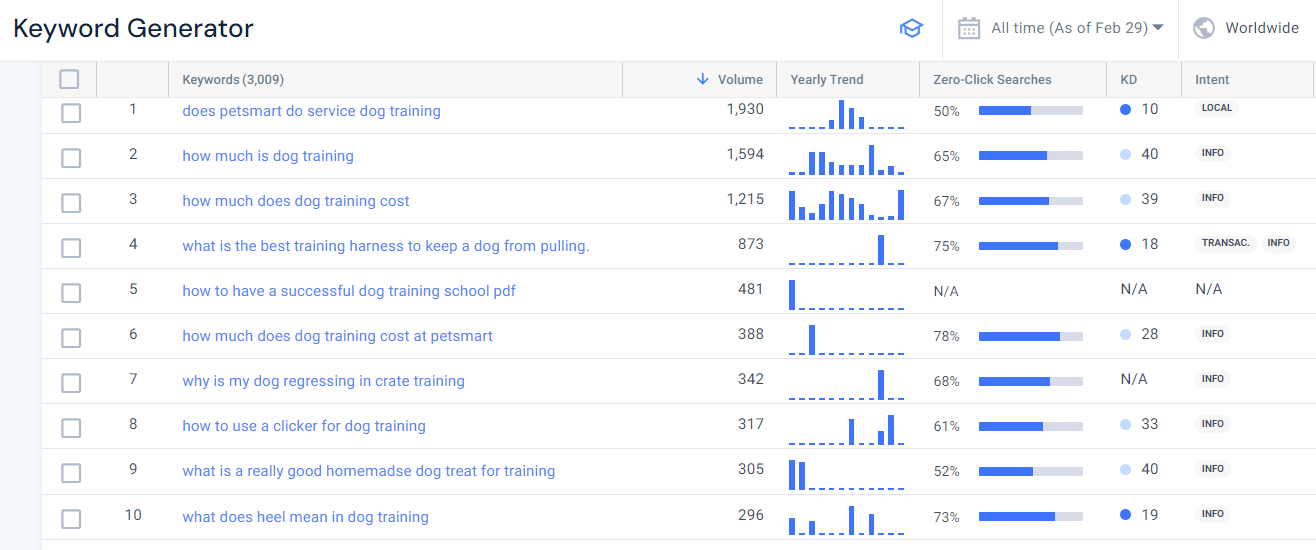
Task: Open 'how to use a clicker' keyword link
Action: click(304, 426)
